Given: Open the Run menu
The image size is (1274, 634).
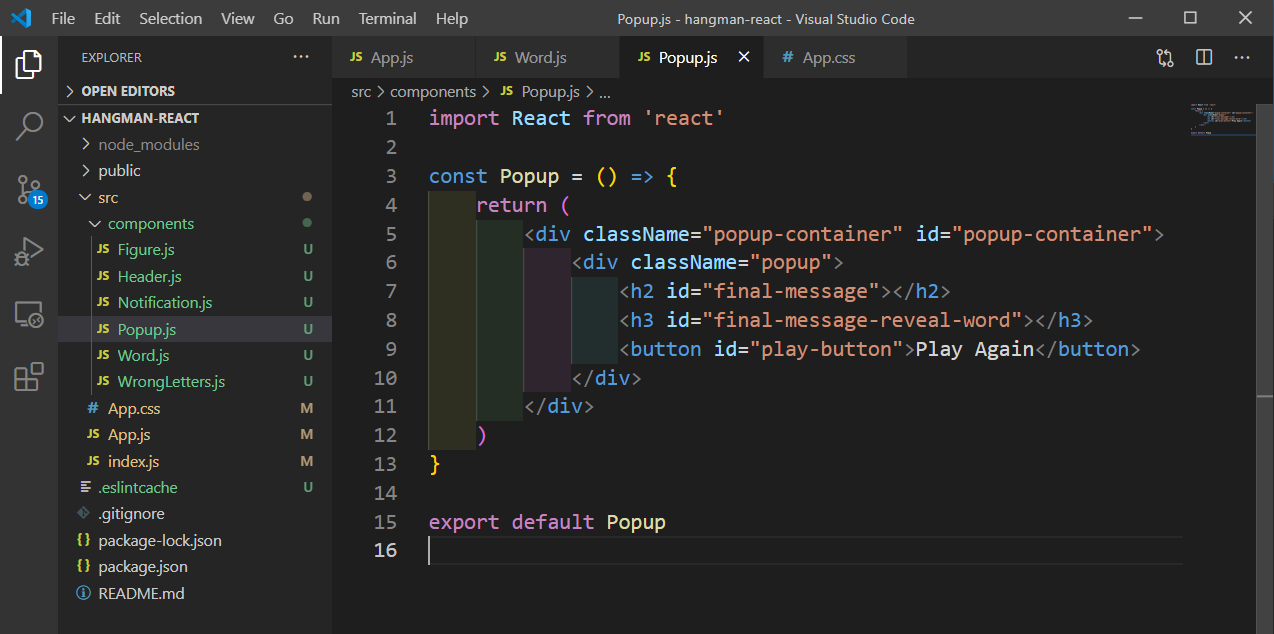Looking at the screenshot, I should pyautogui.click(x=326, y=18).
